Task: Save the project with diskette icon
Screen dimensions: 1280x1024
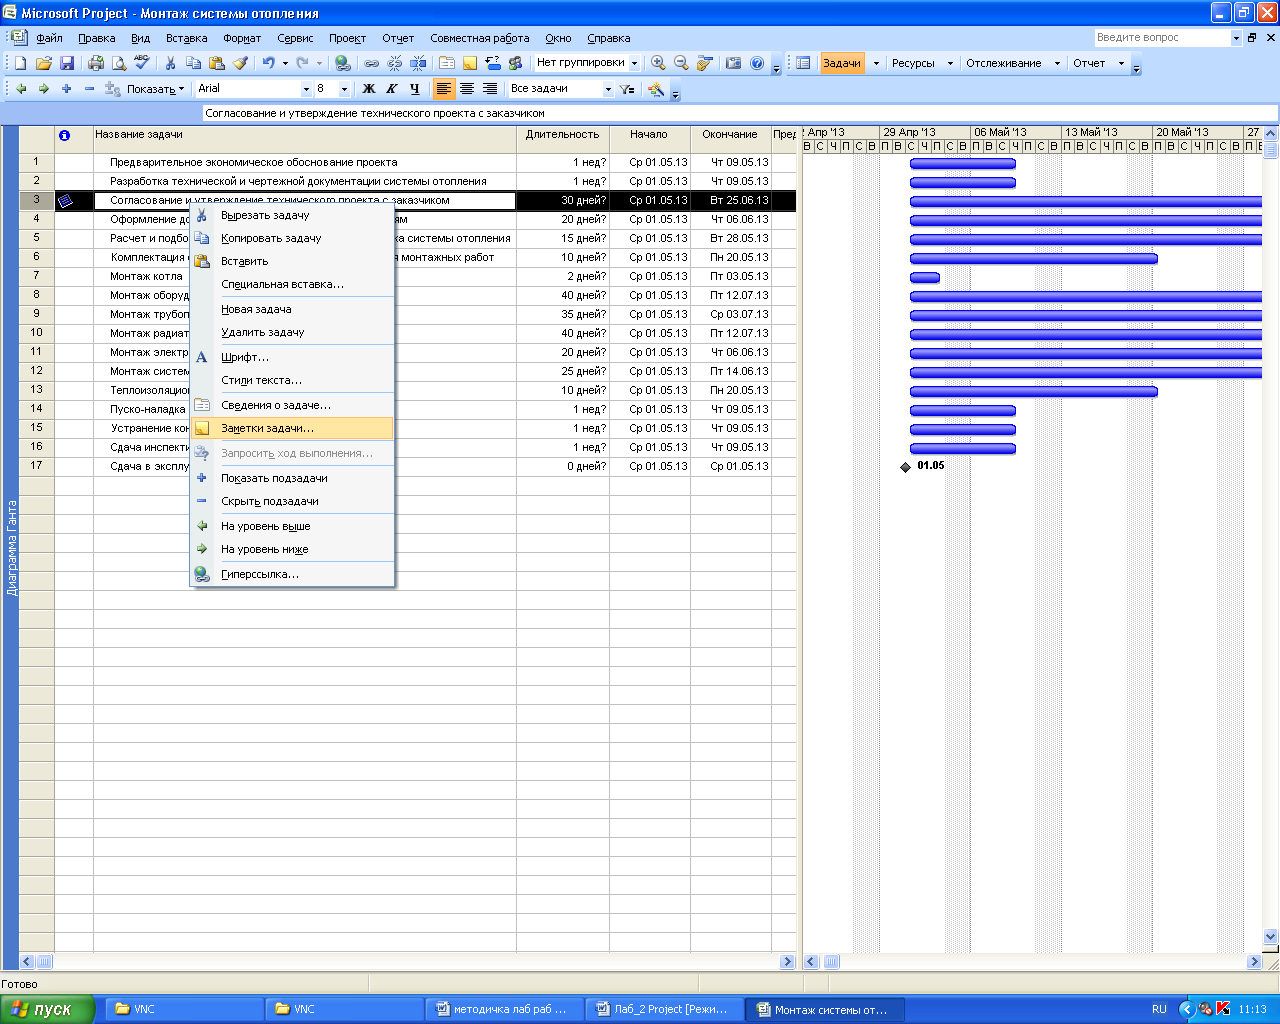Action: point(67,63)
